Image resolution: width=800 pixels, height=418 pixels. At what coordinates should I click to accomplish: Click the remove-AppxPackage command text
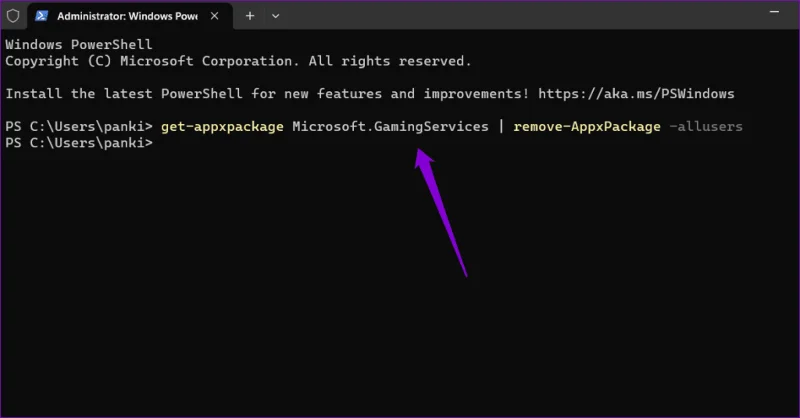(587, 127)
